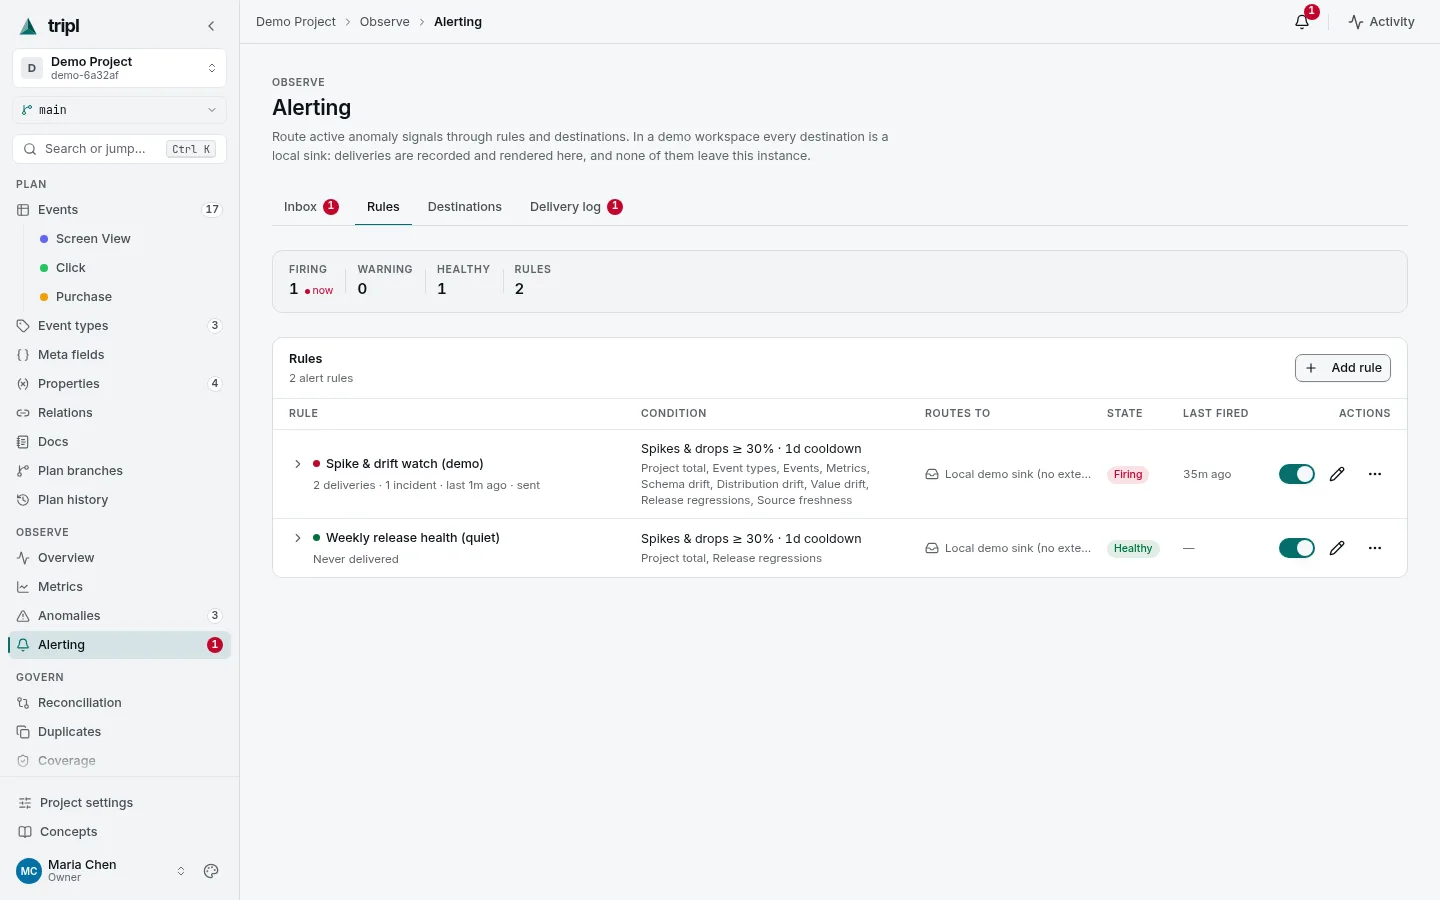Open Meta fields
The height and width of the screenshot is (900, 1440).
coord(119,355)
